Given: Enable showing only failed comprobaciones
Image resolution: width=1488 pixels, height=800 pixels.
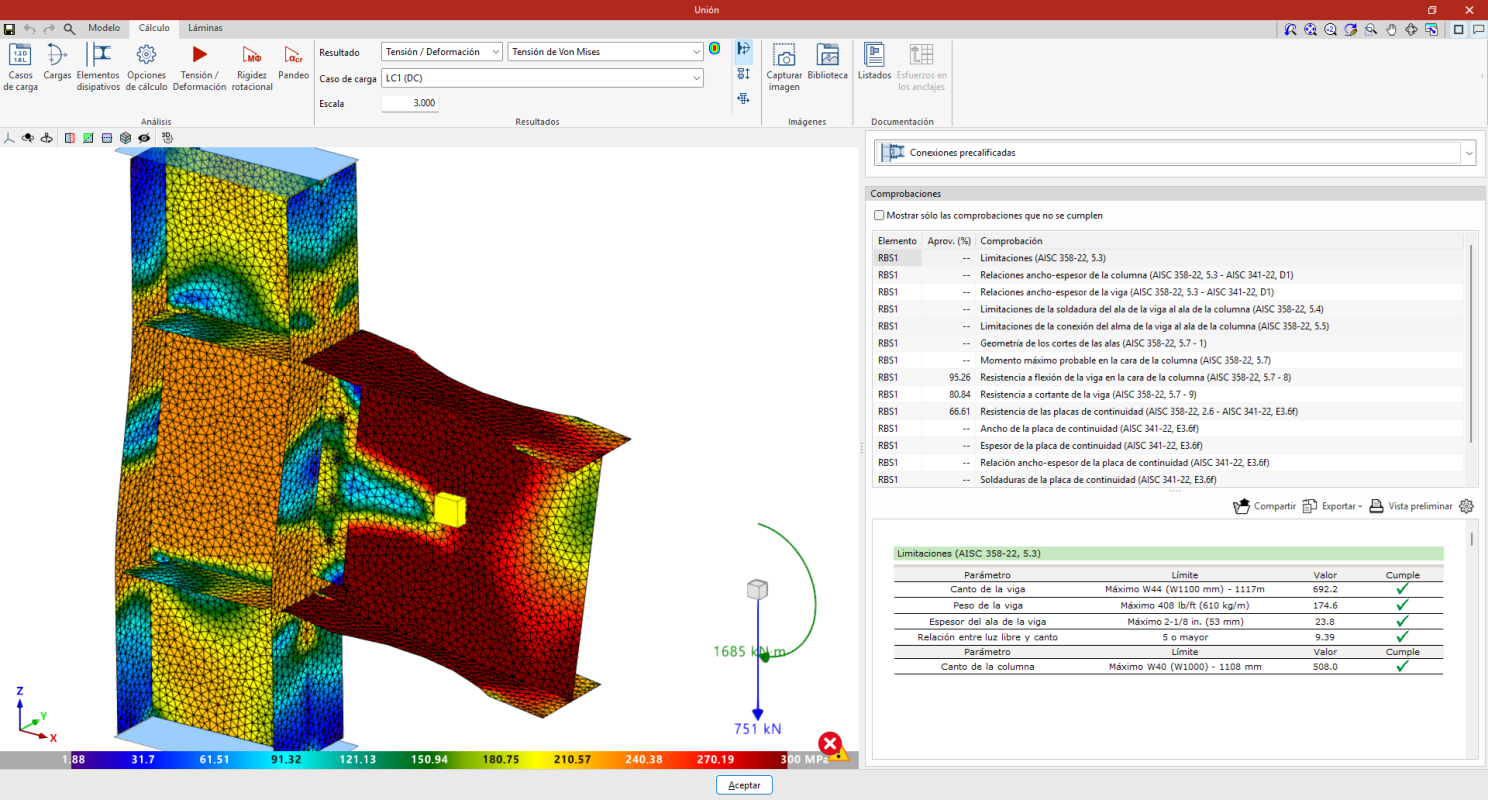Looking at the screenshot, I should tap(879, 215).
